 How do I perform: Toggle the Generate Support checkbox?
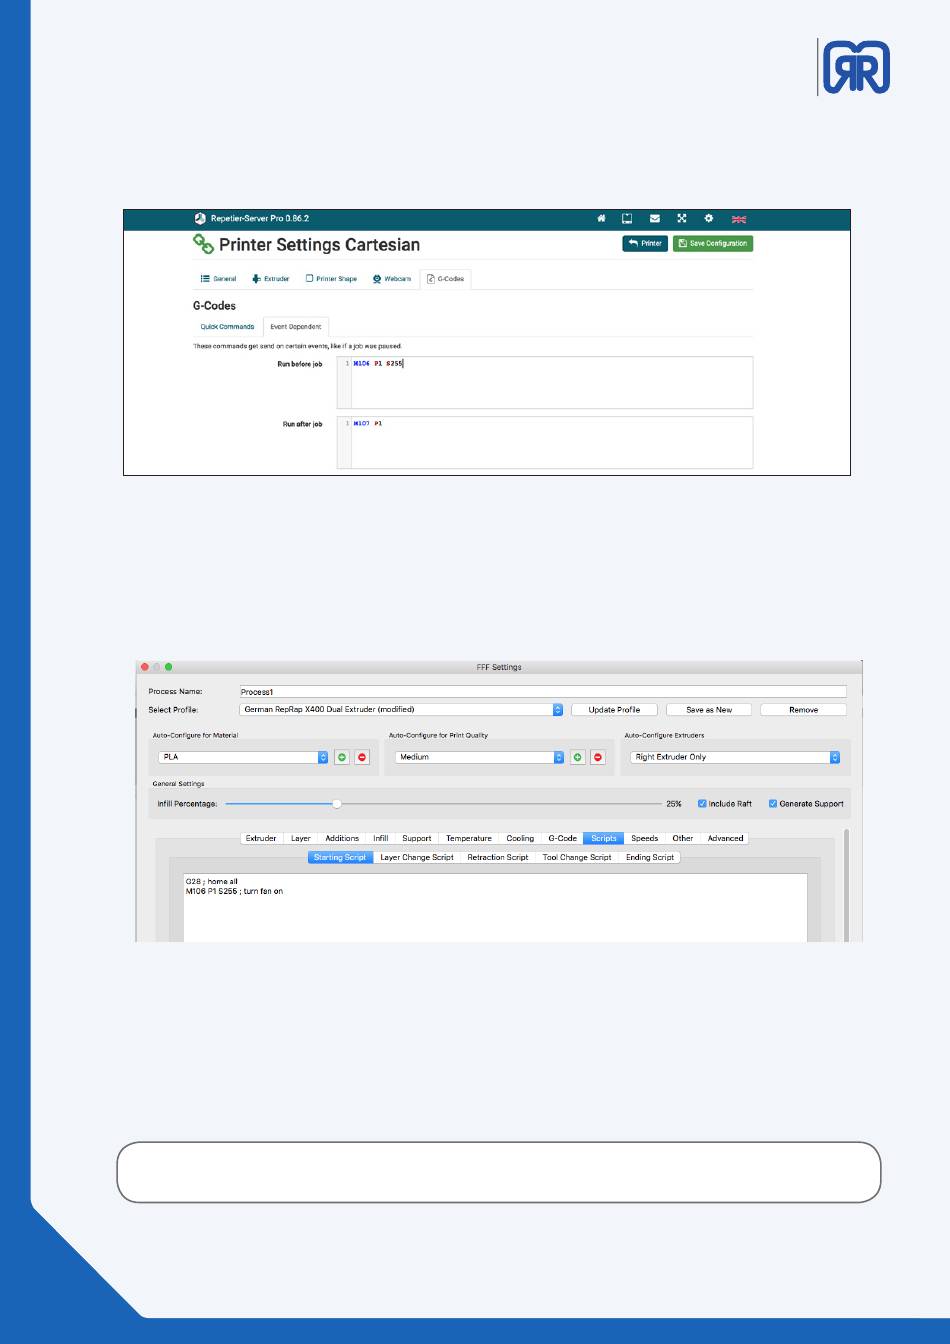point(773,803)
